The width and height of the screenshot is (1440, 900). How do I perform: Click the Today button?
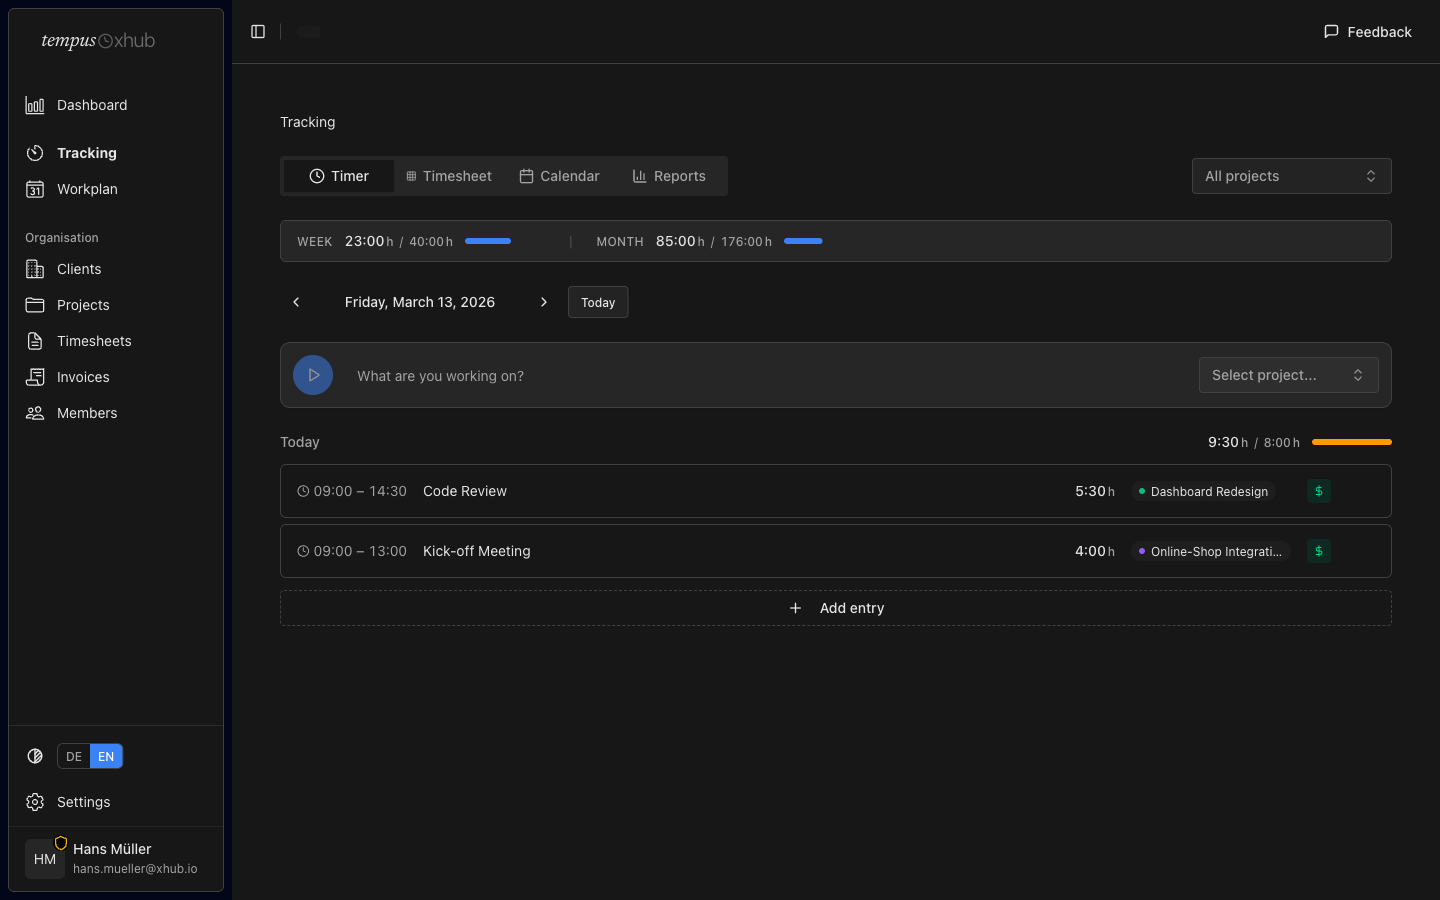click(598, 302)
